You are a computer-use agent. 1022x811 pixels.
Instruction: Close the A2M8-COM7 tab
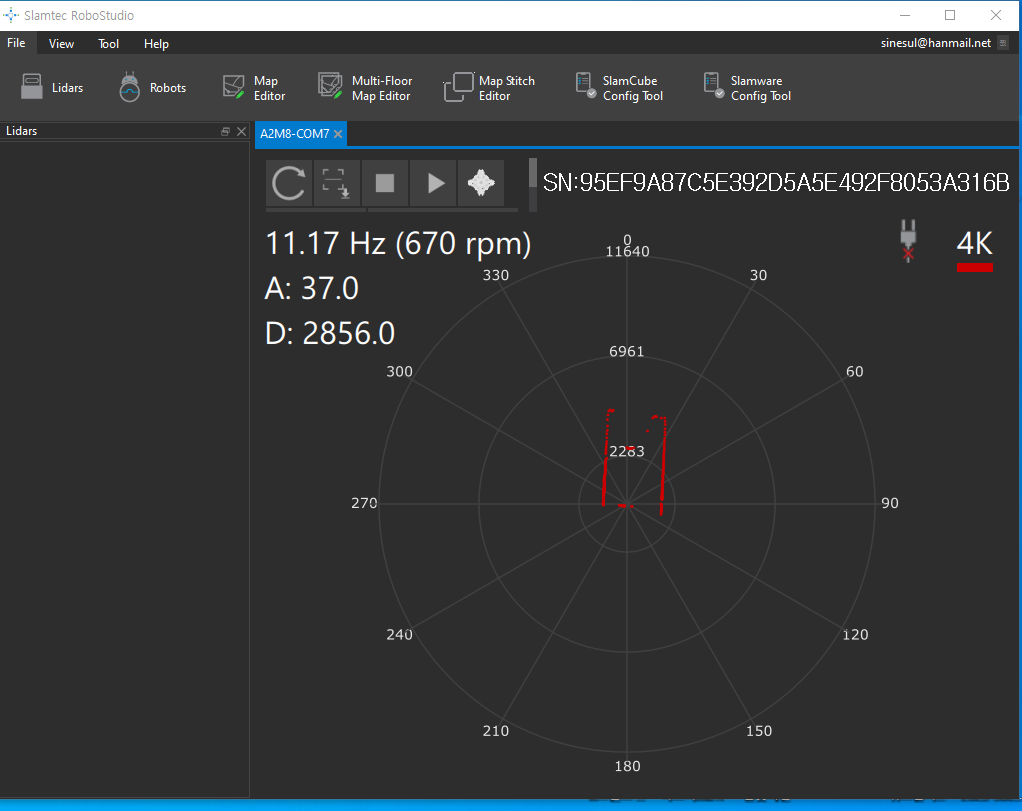tap(338, 134)
